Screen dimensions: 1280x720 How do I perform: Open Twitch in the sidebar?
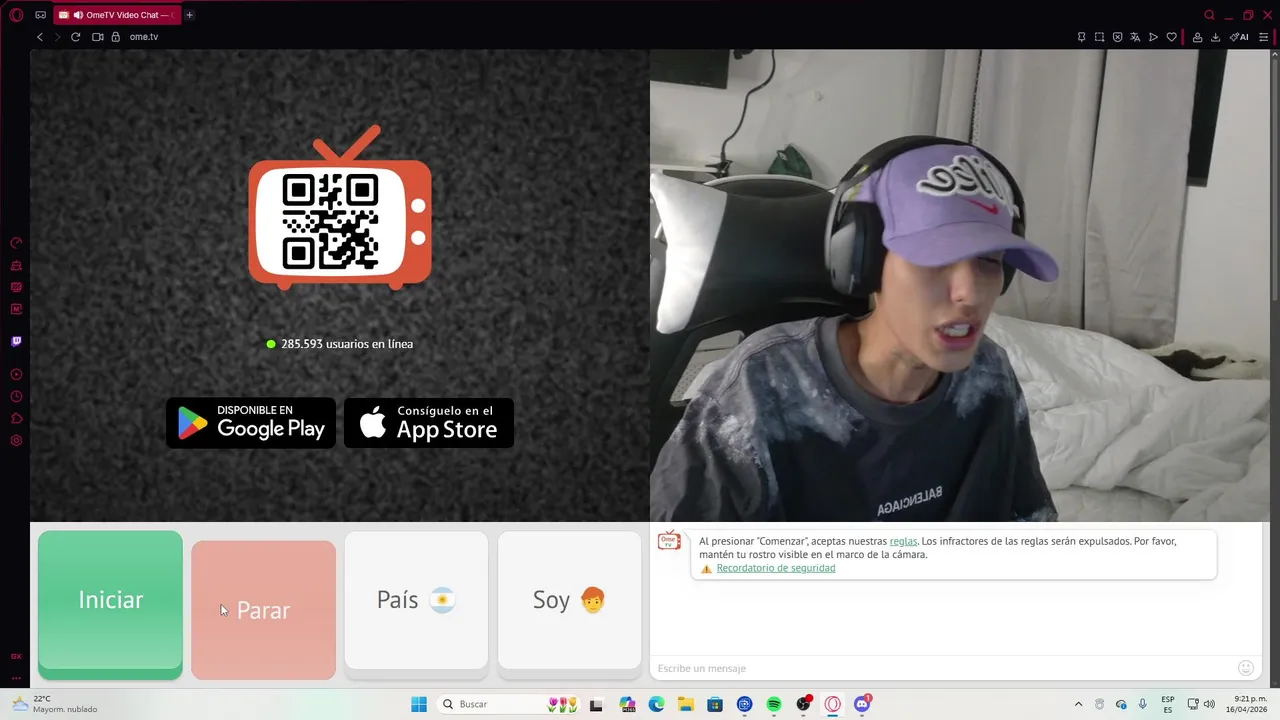click(x=16, y=341)
